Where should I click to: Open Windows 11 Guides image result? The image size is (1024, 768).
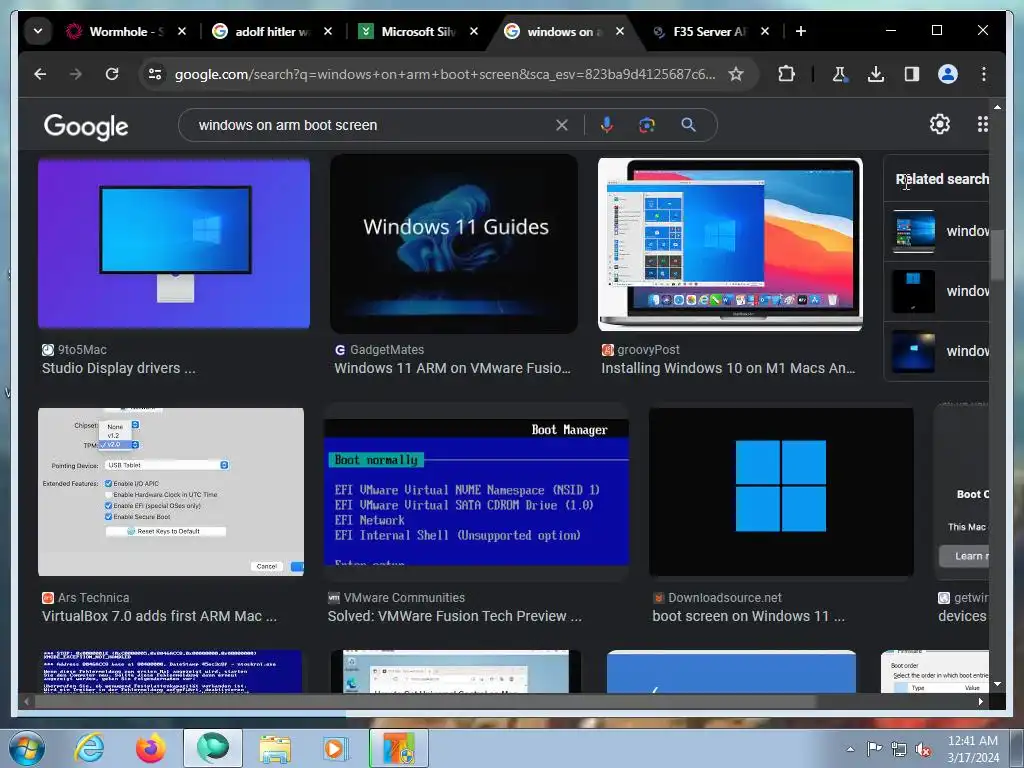point(454,244)
